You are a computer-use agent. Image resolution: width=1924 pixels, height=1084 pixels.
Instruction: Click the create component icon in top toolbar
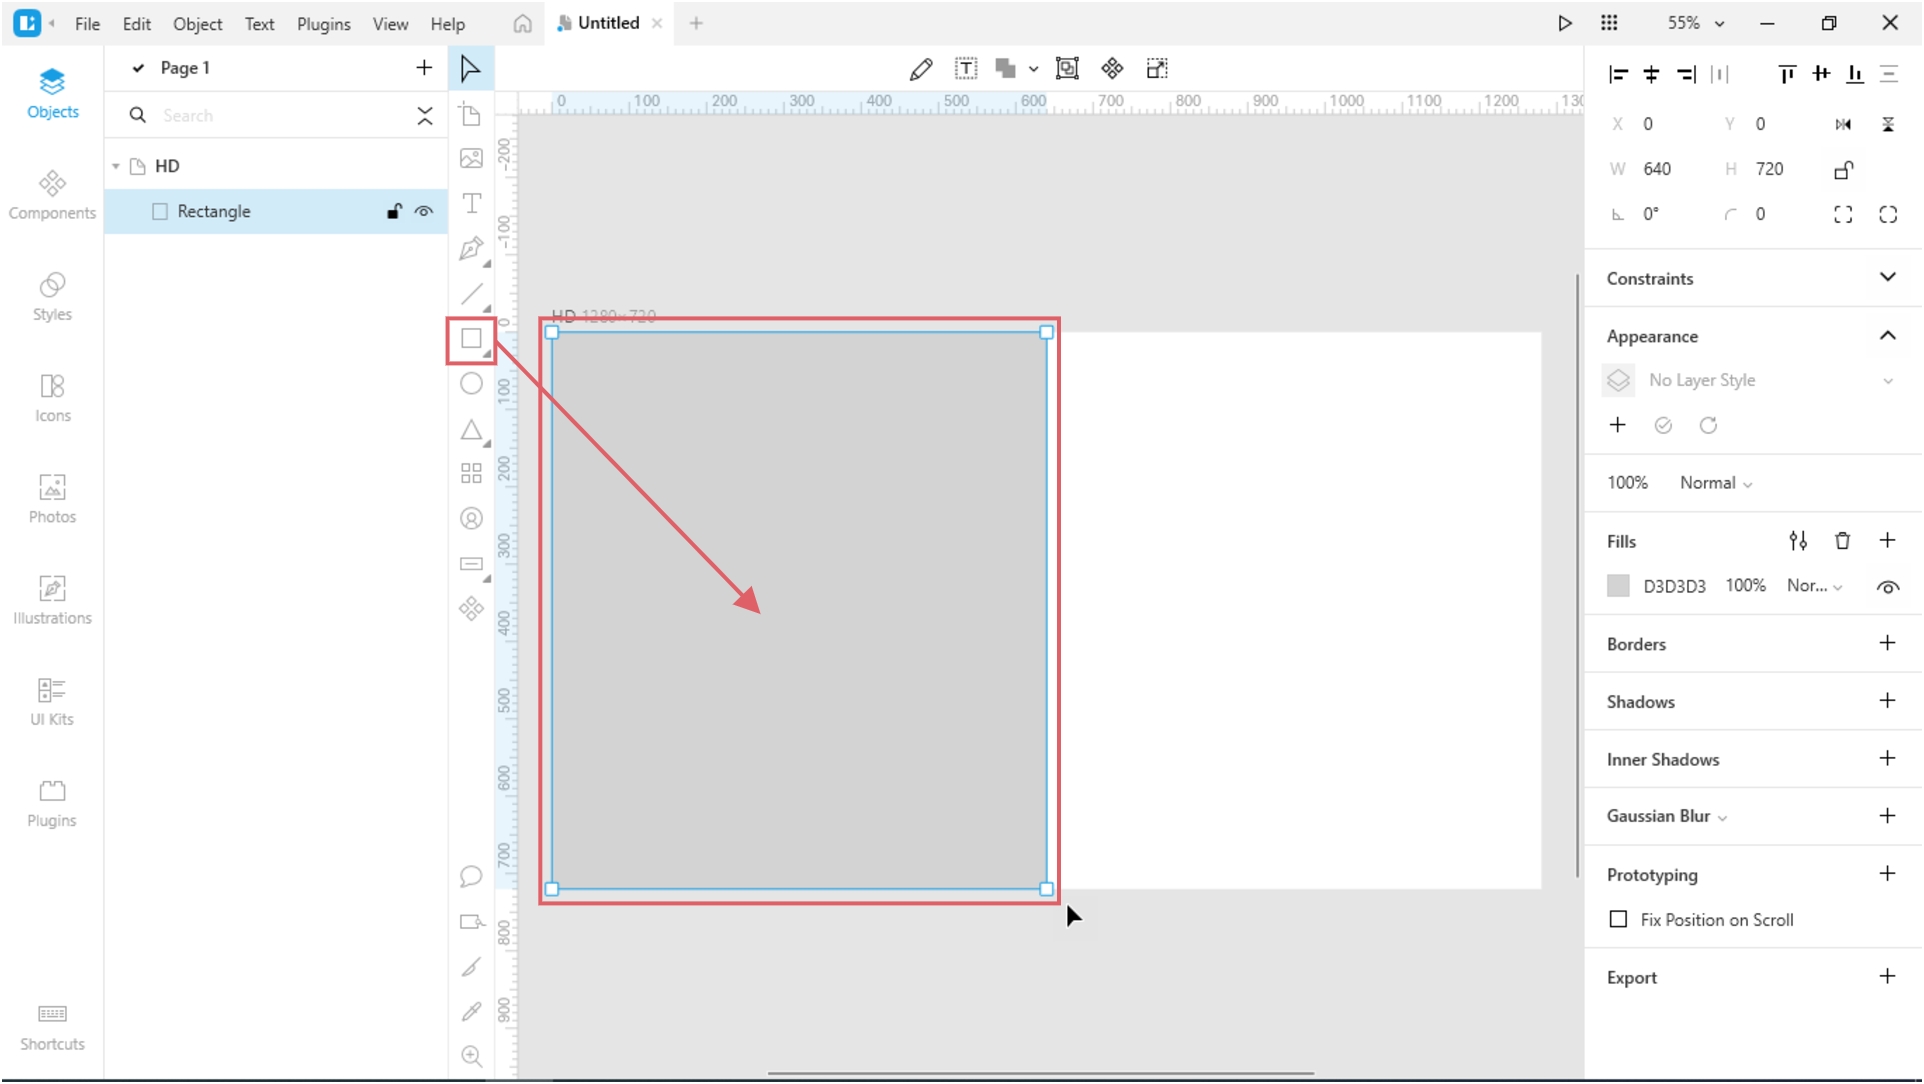point(1112,68)
